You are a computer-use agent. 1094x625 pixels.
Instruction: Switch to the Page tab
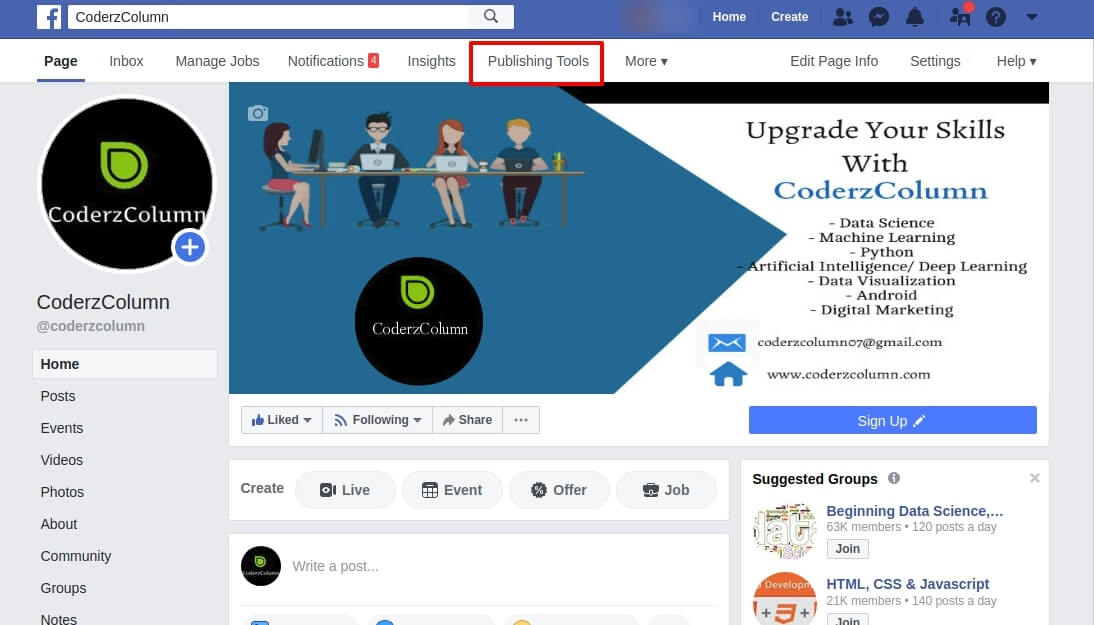pyautogui.click(x=61, y=61)
